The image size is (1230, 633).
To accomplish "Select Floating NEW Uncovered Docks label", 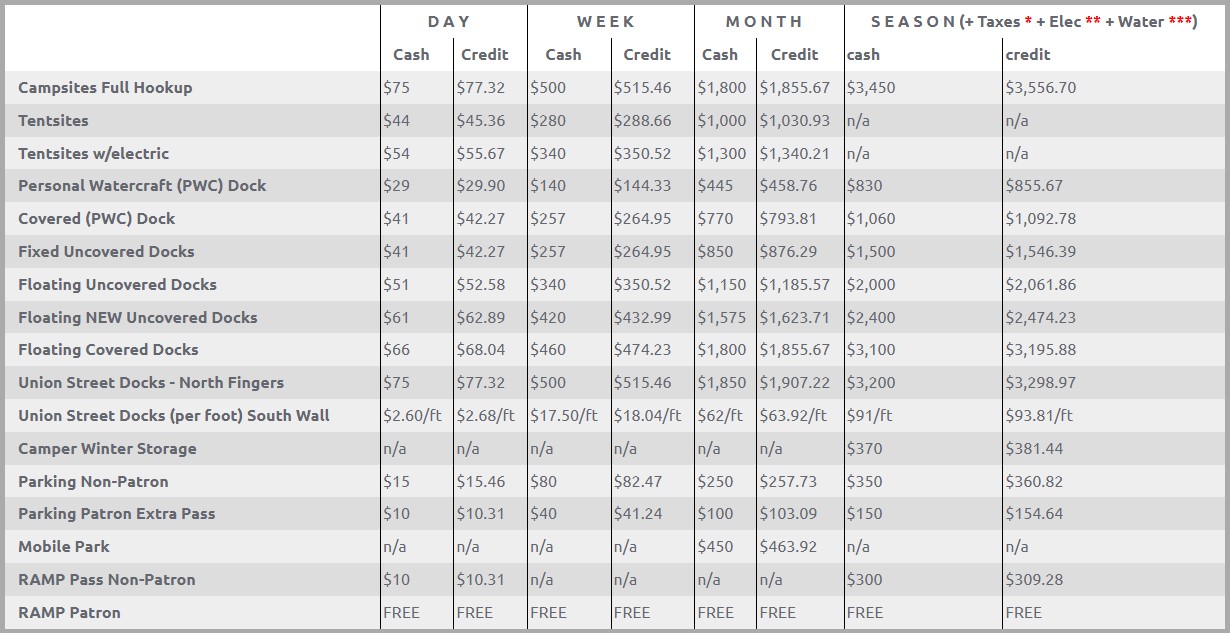I will point(137,317).
